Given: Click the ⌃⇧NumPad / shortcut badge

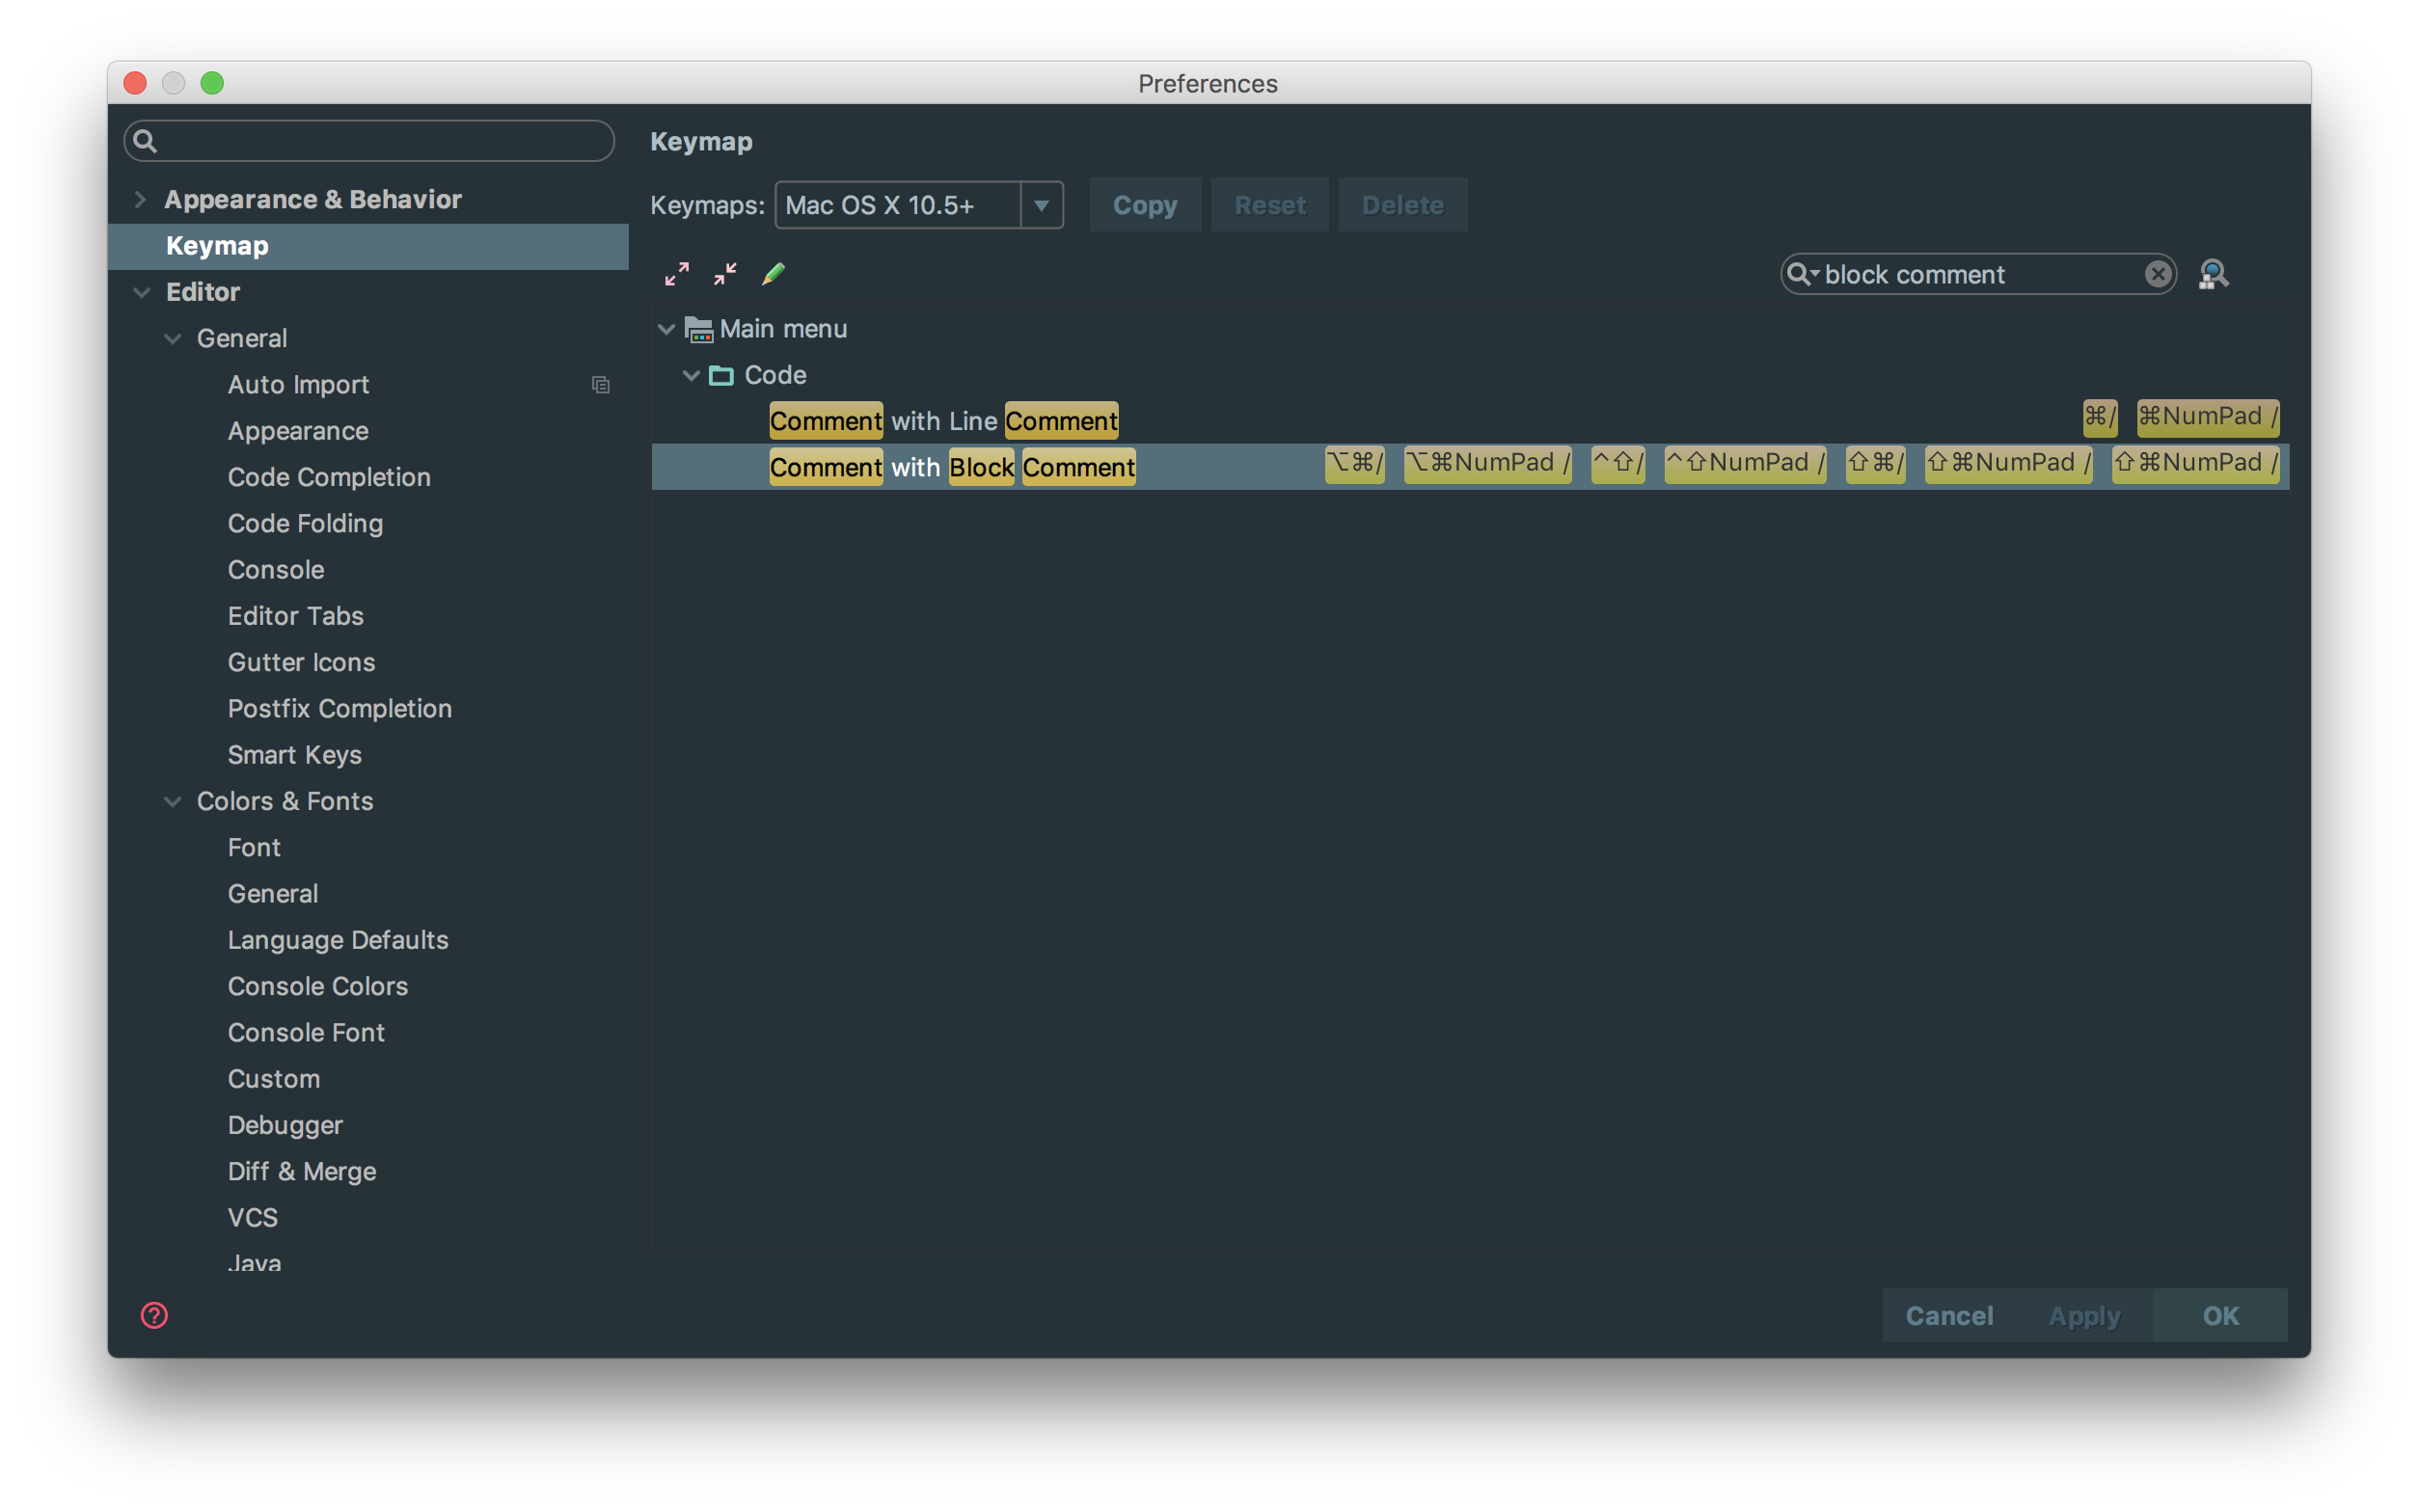Looking at the screenshot, I should [x=1745, y=463].
